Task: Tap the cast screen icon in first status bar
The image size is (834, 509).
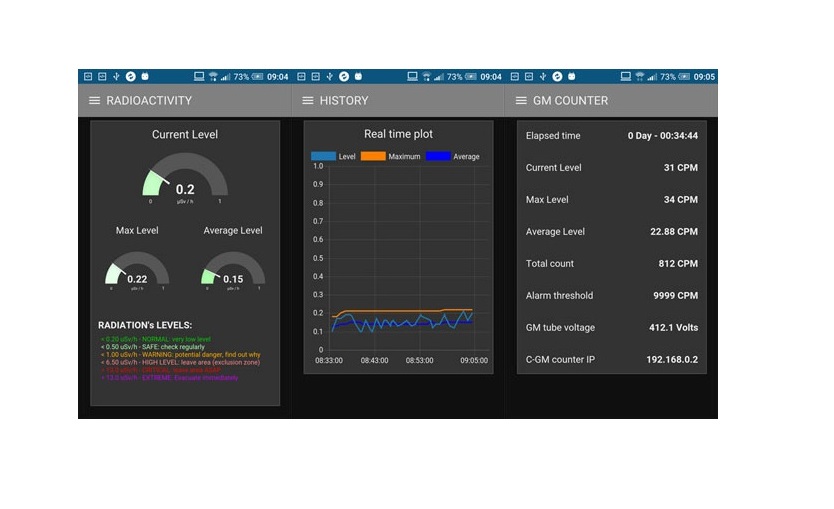Action: click(x=199, y=77)
